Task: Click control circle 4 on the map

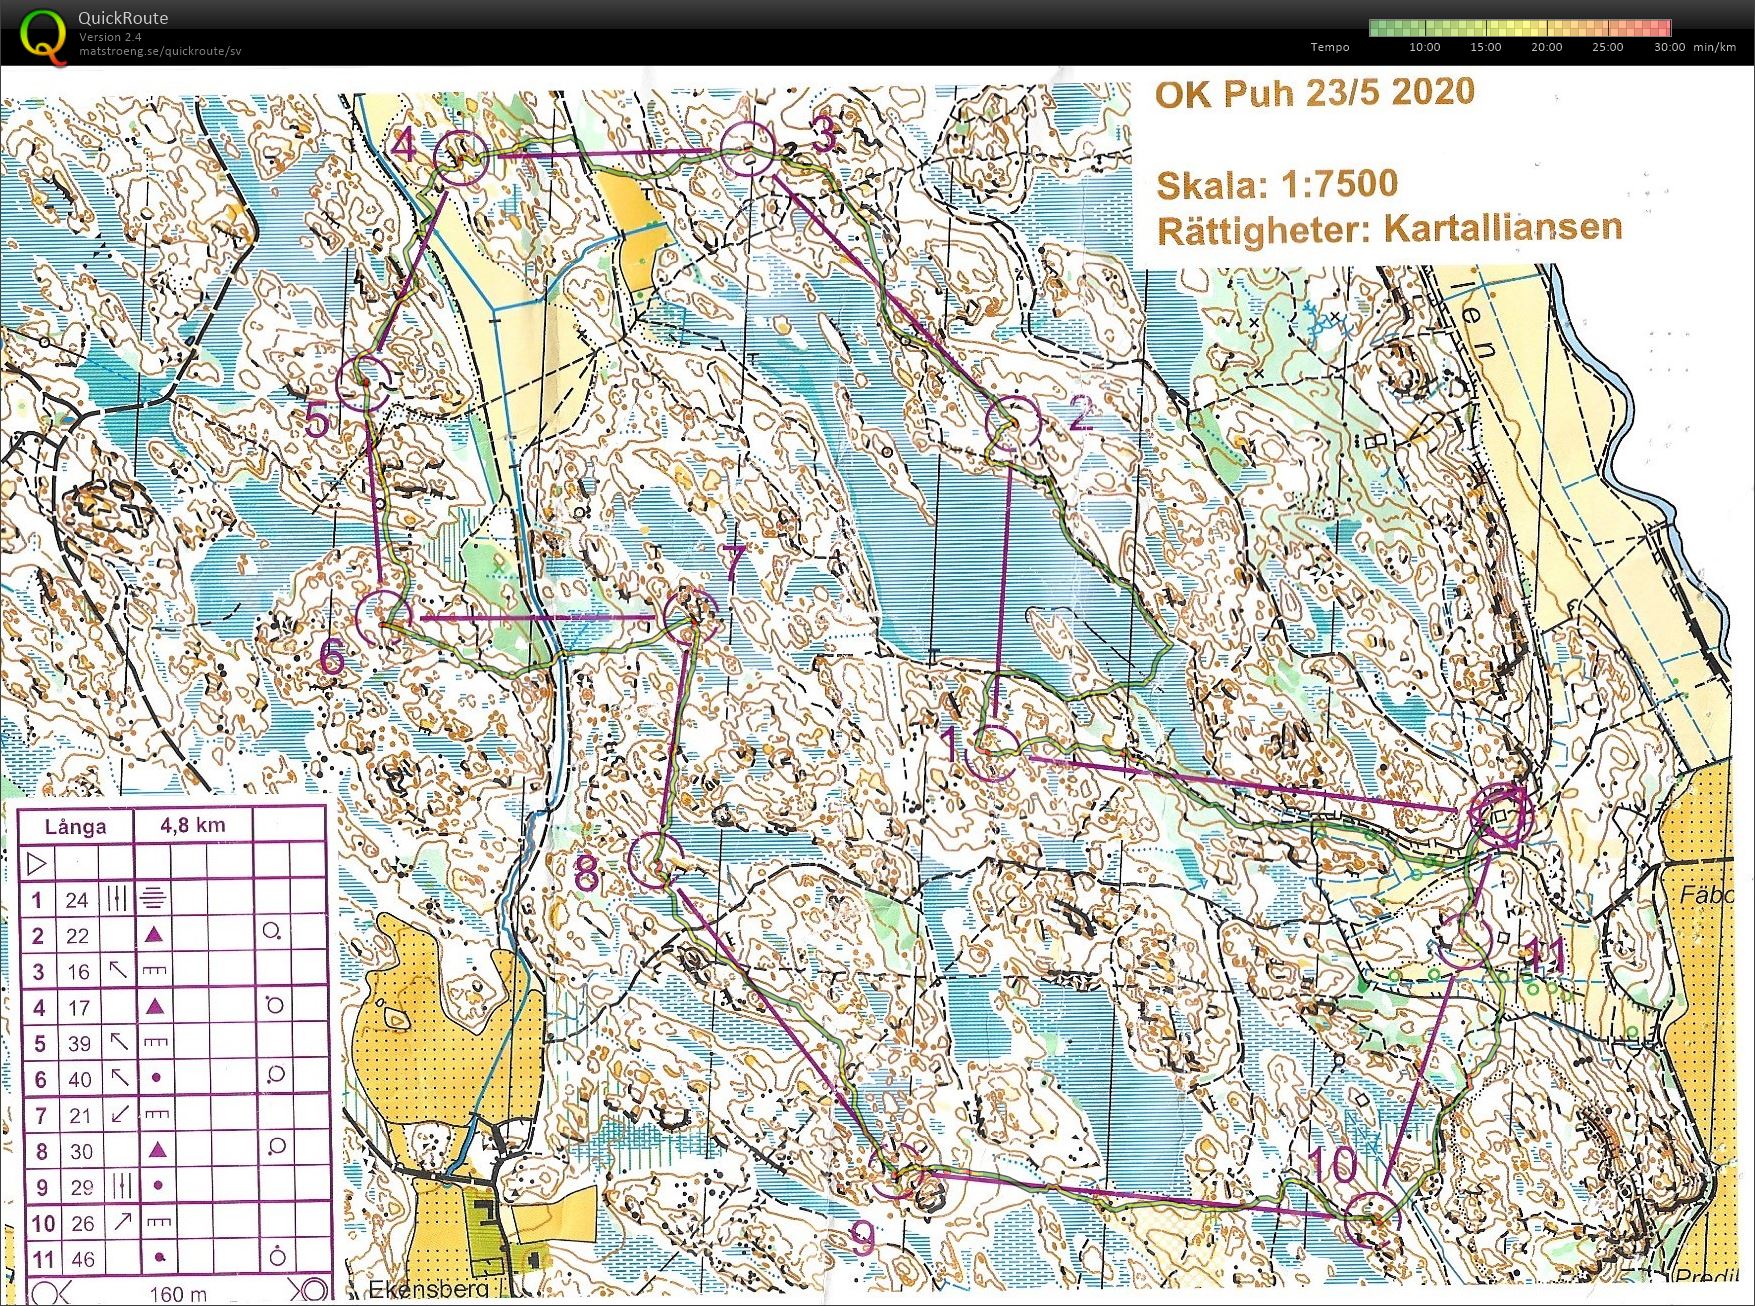Action: [462, 158]
